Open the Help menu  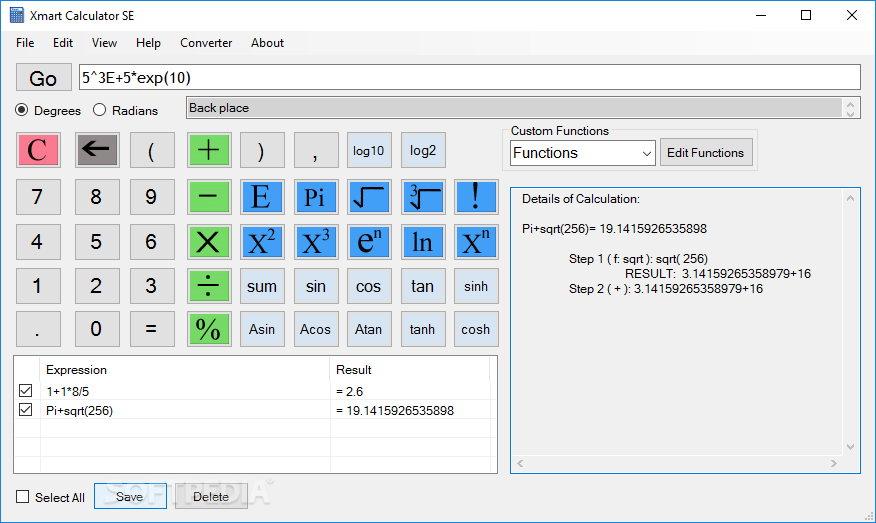[149, 43]
